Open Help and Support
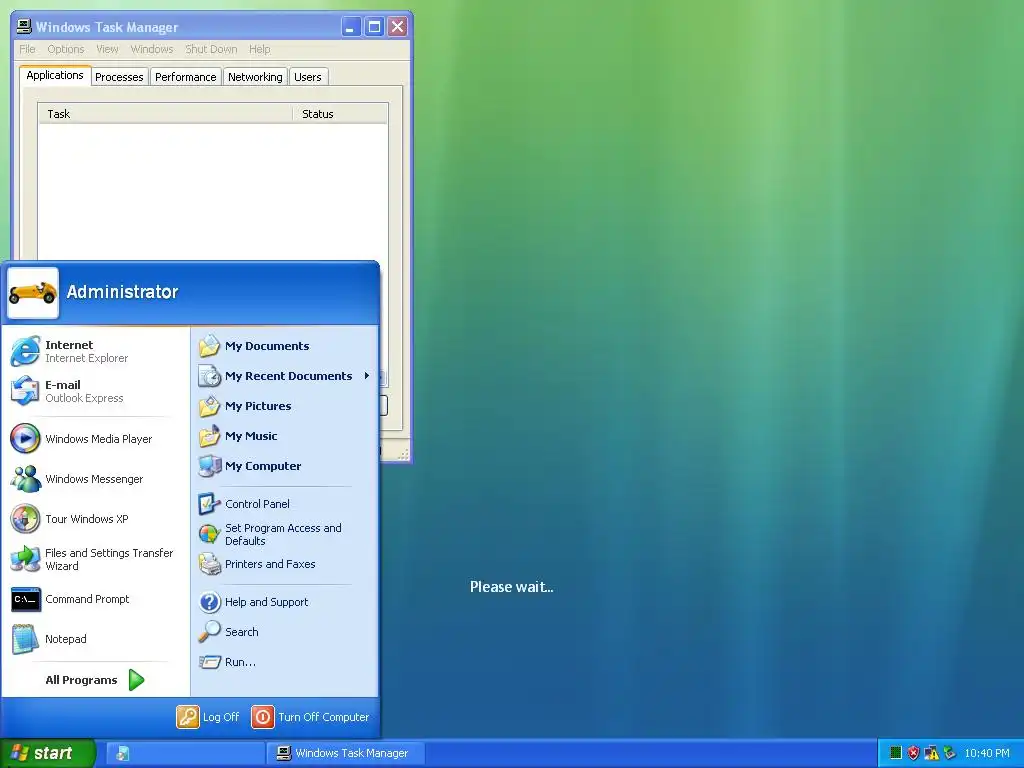The image size is (1024, 768). [x=285, y=602]
